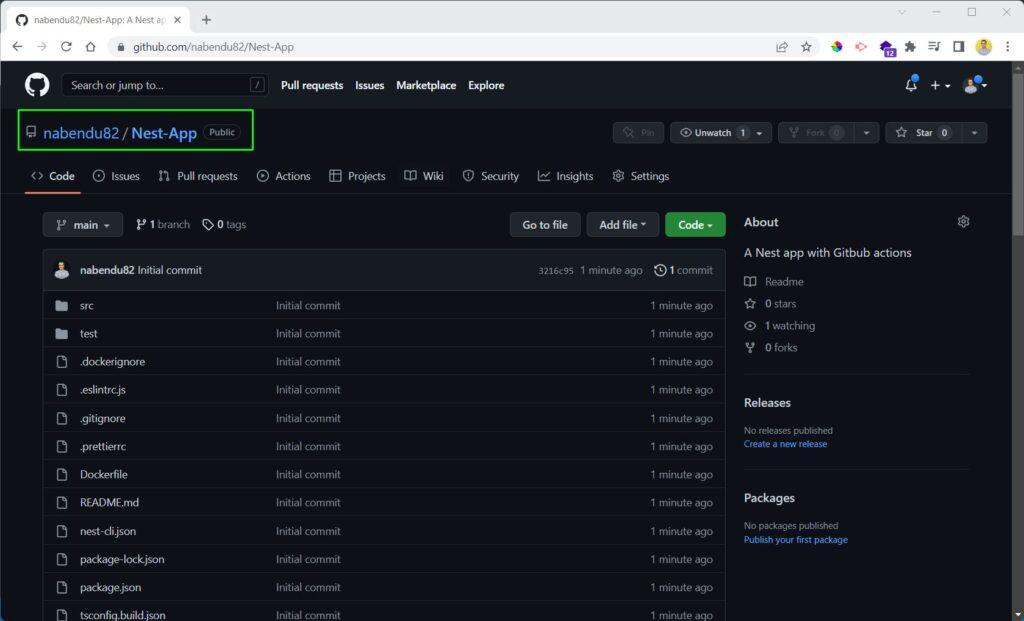This screenshot has width=1024, height=621.
Task: Click the Readme book icon link
Action: coord(774,281)
